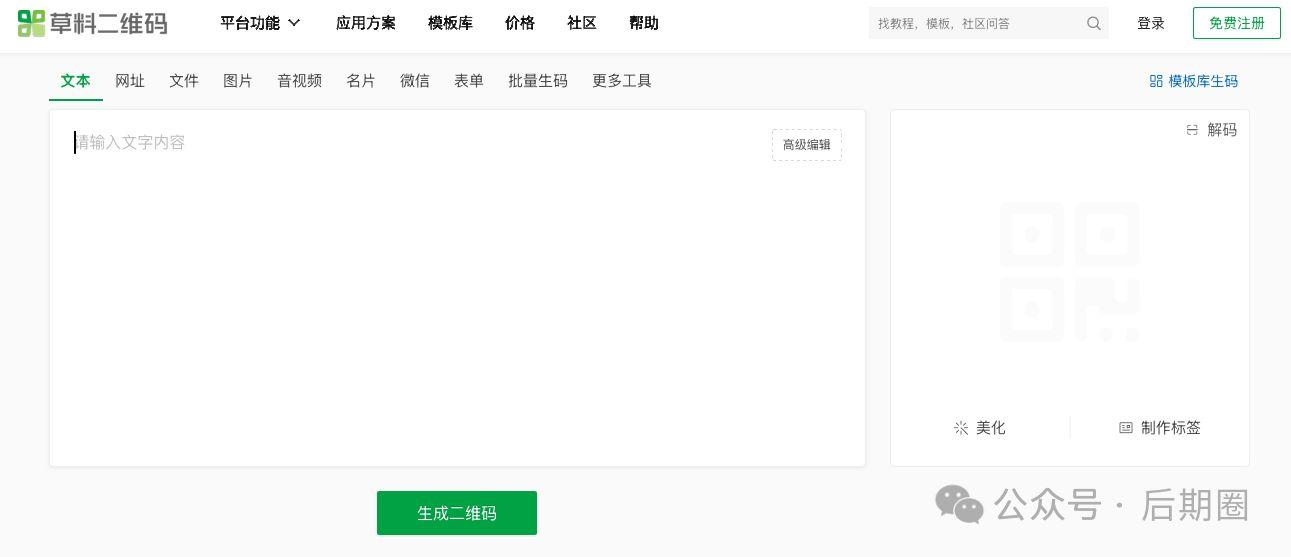The width and height of the screenshot is (1291, 557).
Task: Open the 应用方案 menu
Action: (366, 23)
